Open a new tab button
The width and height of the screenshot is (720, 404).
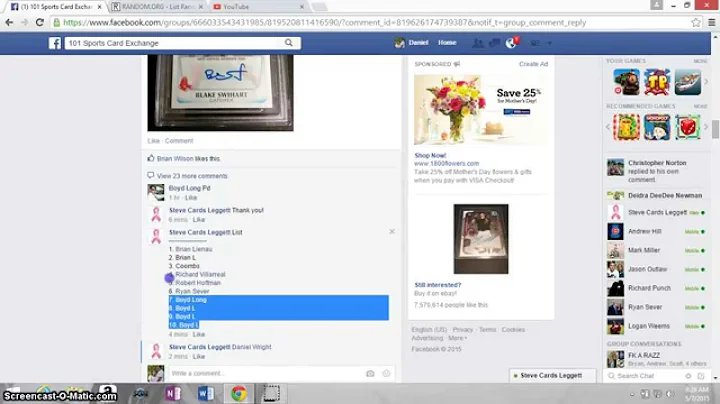pyautogui.click(x=320, y=6)
